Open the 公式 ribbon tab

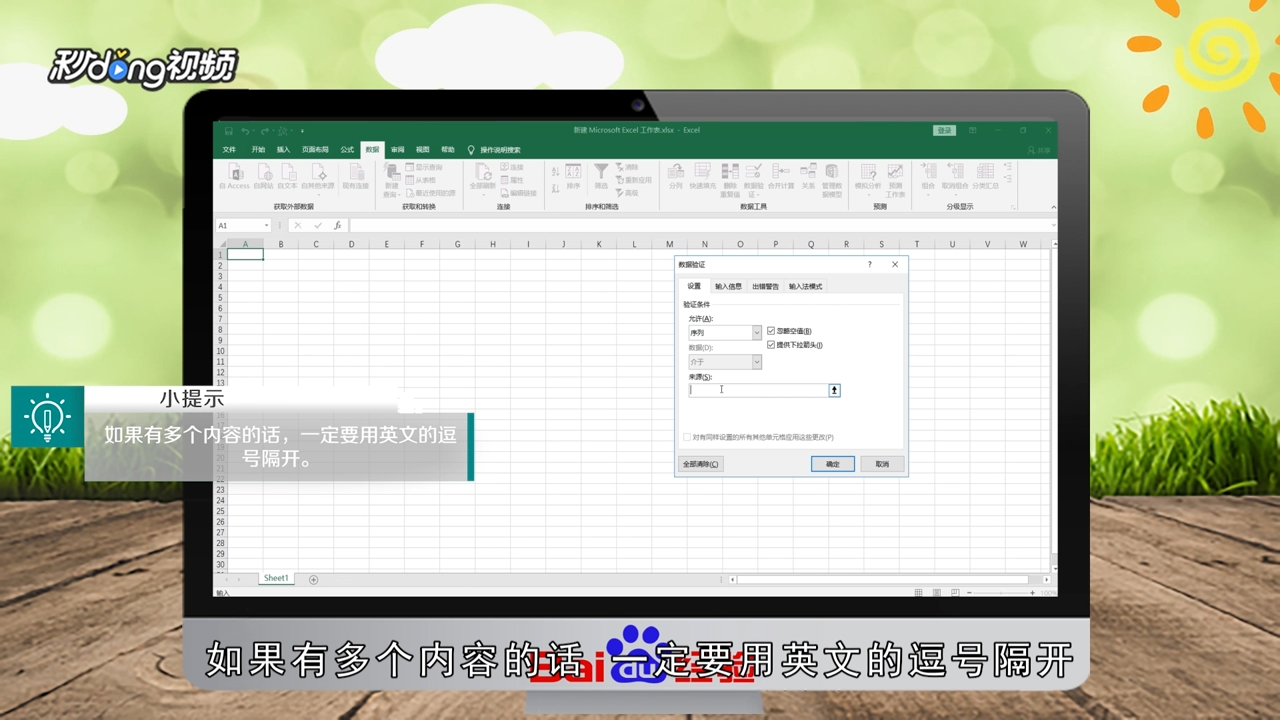pos(346,148)
